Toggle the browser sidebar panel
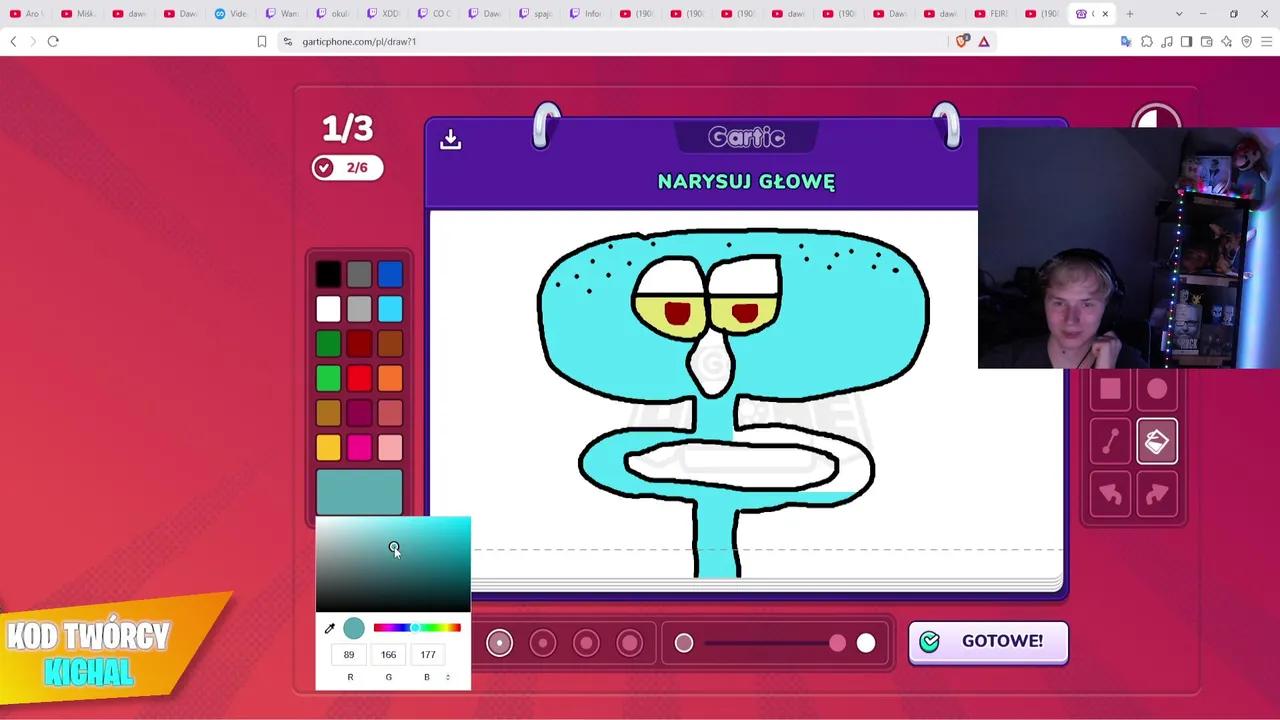The height and width of the screenshot is (720, 1280). [1186, 41]
